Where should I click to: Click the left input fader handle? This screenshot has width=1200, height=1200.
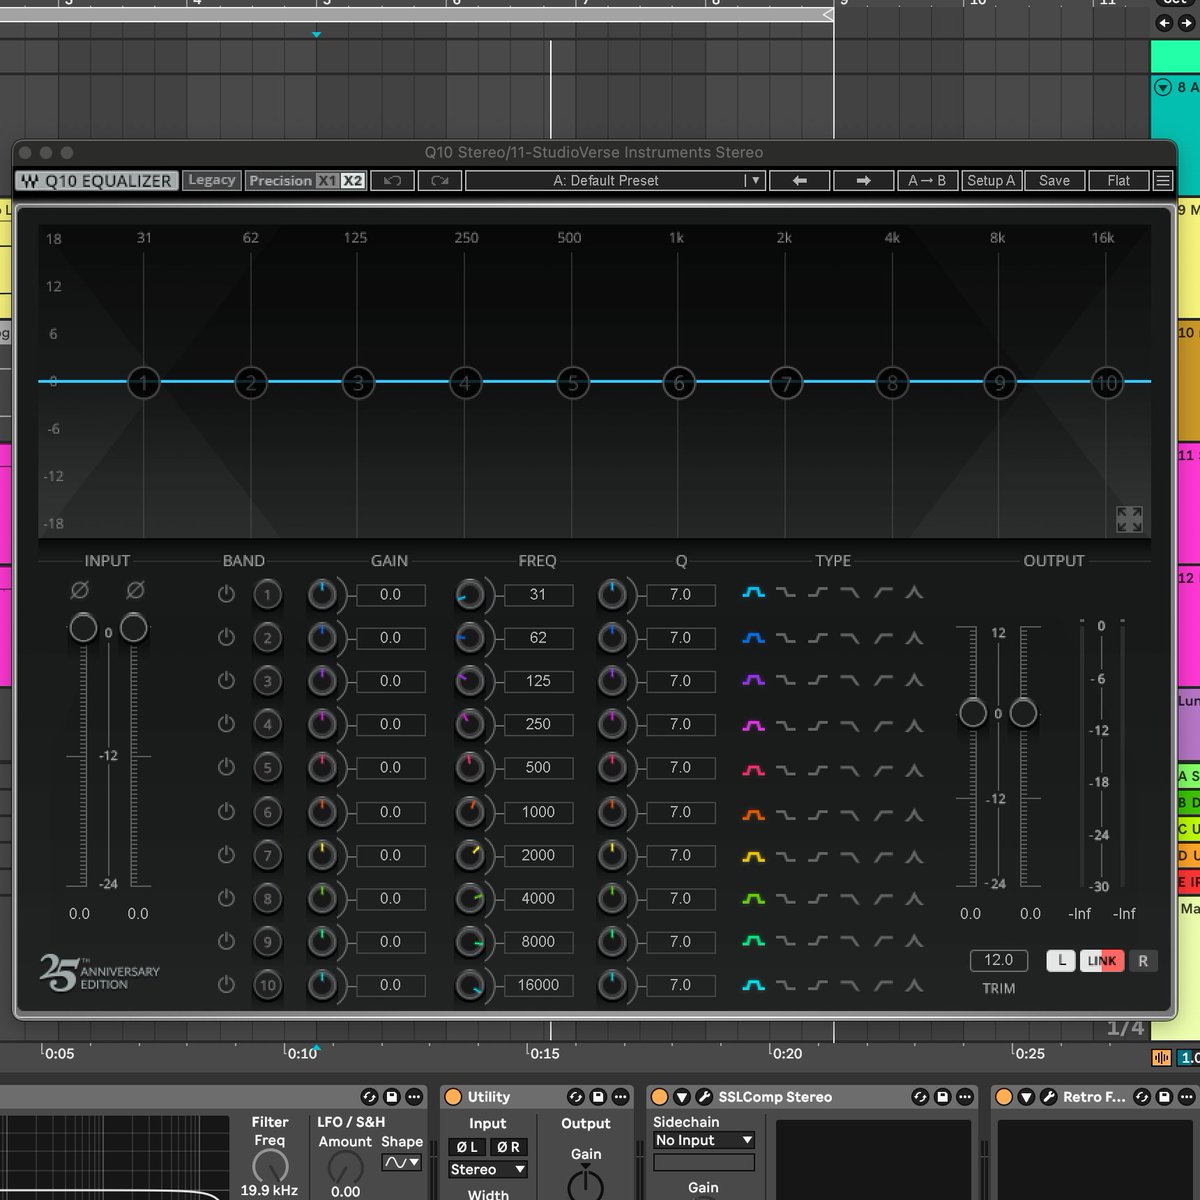[83, 628]
